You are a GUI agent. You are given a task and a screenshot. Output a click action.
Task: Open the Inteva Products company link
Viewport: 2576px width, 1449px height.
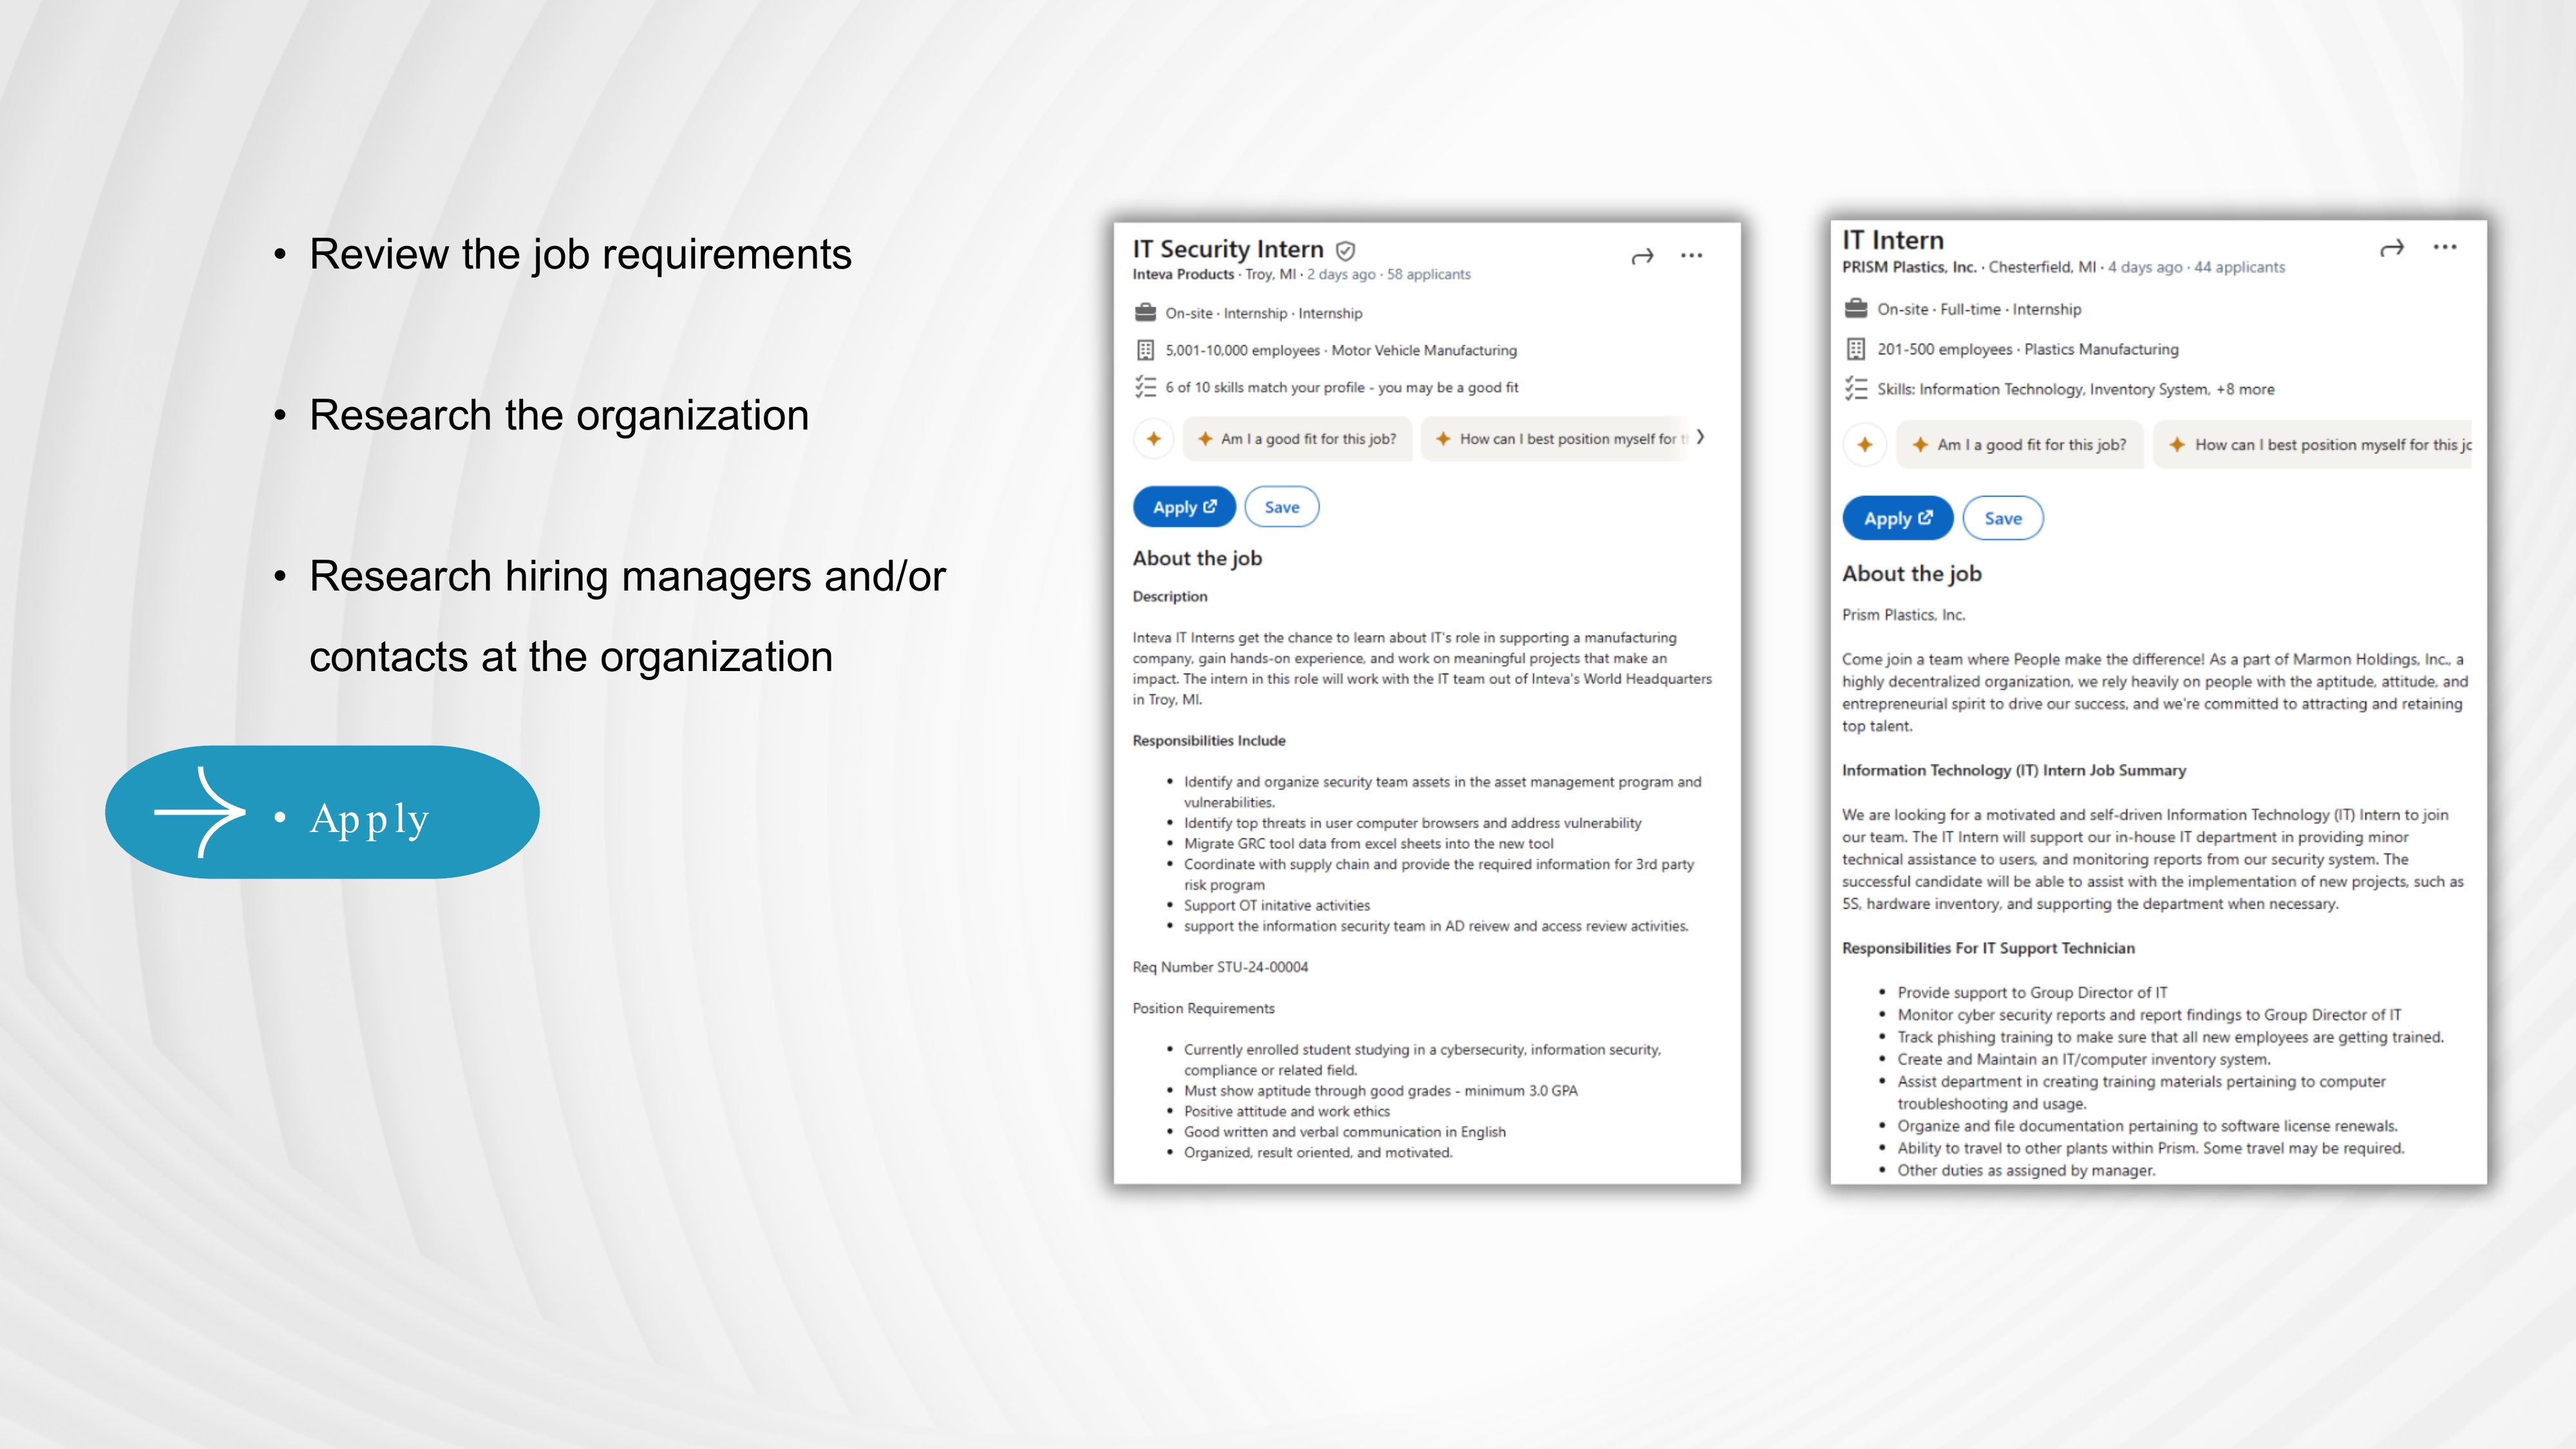1183,274
